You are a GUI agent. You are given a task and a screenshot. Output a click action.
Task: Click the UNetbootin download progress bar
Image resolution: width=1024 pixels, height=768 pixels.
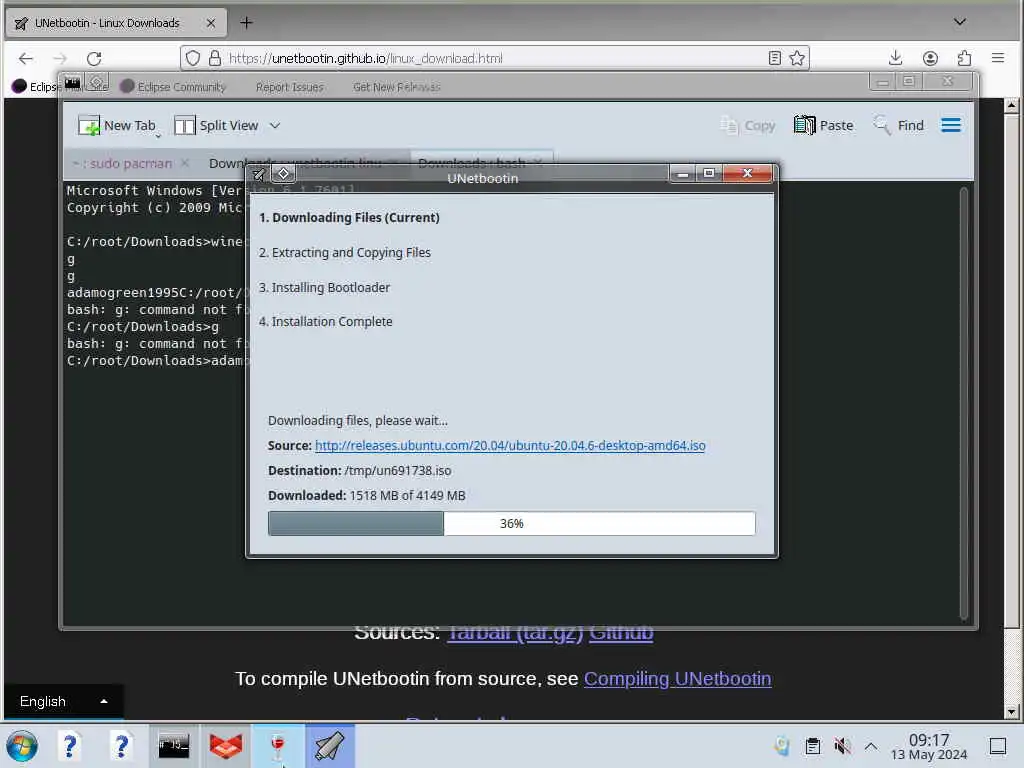click(511, 523)
